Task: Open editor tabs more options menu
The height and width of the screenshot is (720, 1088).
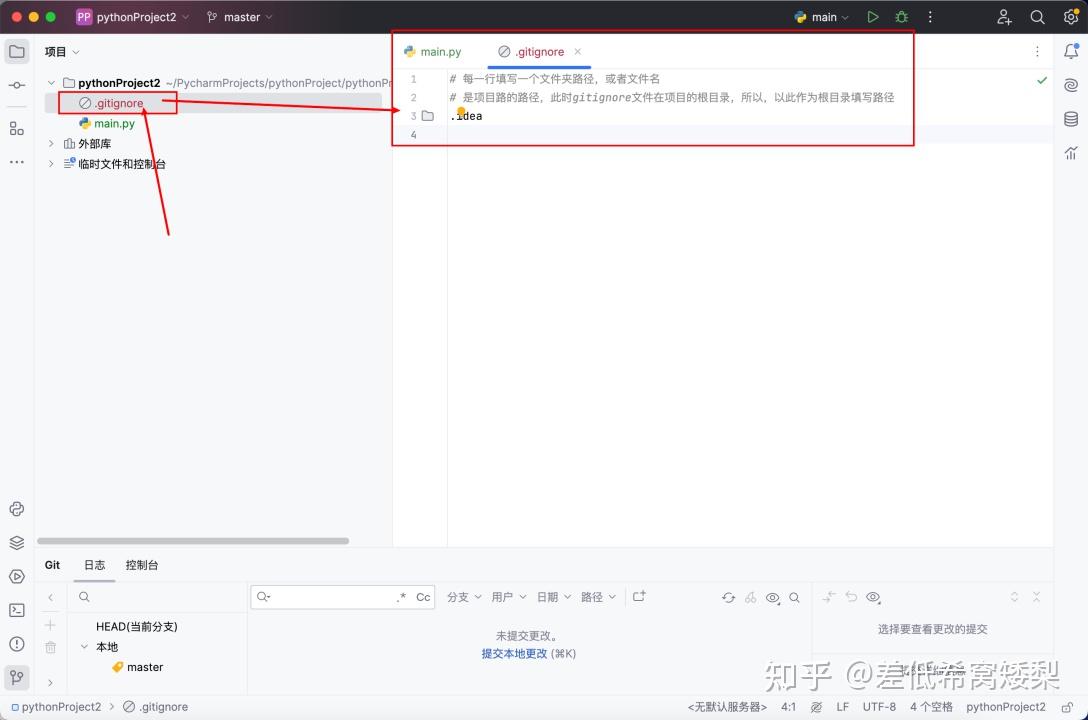Action: (x=1037, y=51)
